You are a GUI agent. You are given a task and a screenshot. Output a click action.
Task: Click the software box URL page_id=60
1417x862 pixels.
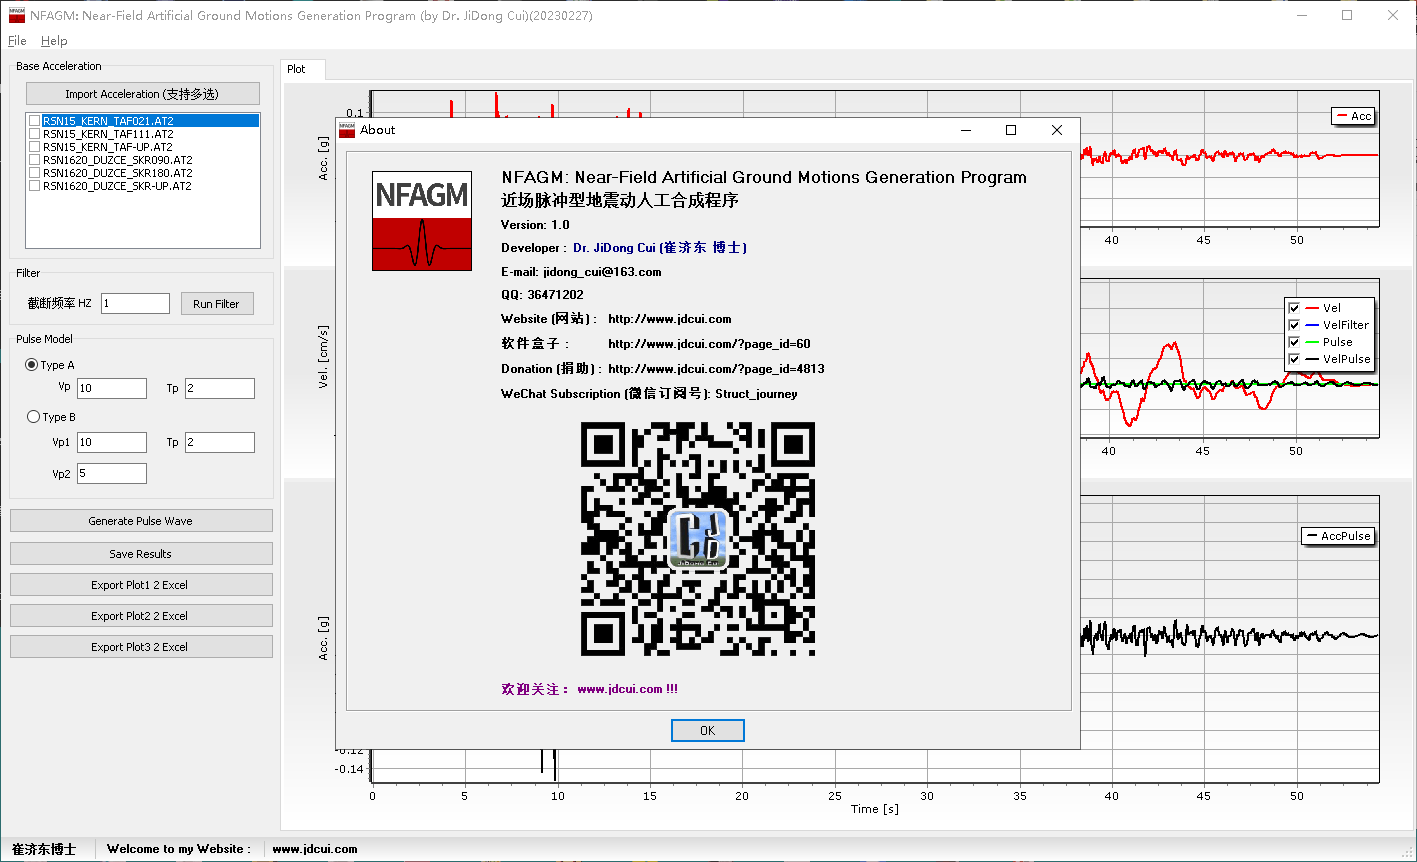[709, 344]
